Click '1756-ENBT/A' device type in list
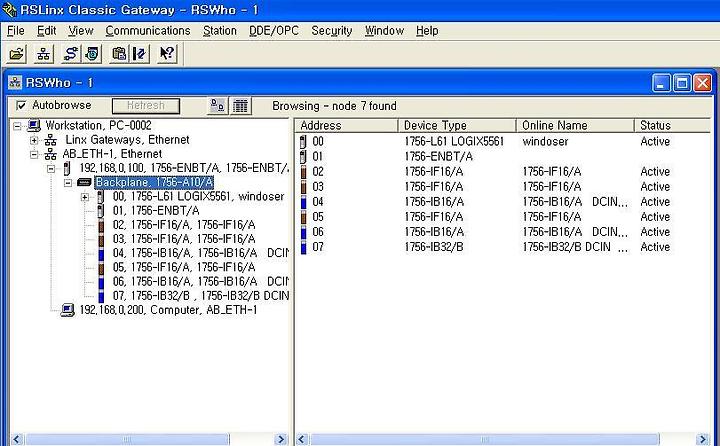720x446 pixels. pos(438,157)
